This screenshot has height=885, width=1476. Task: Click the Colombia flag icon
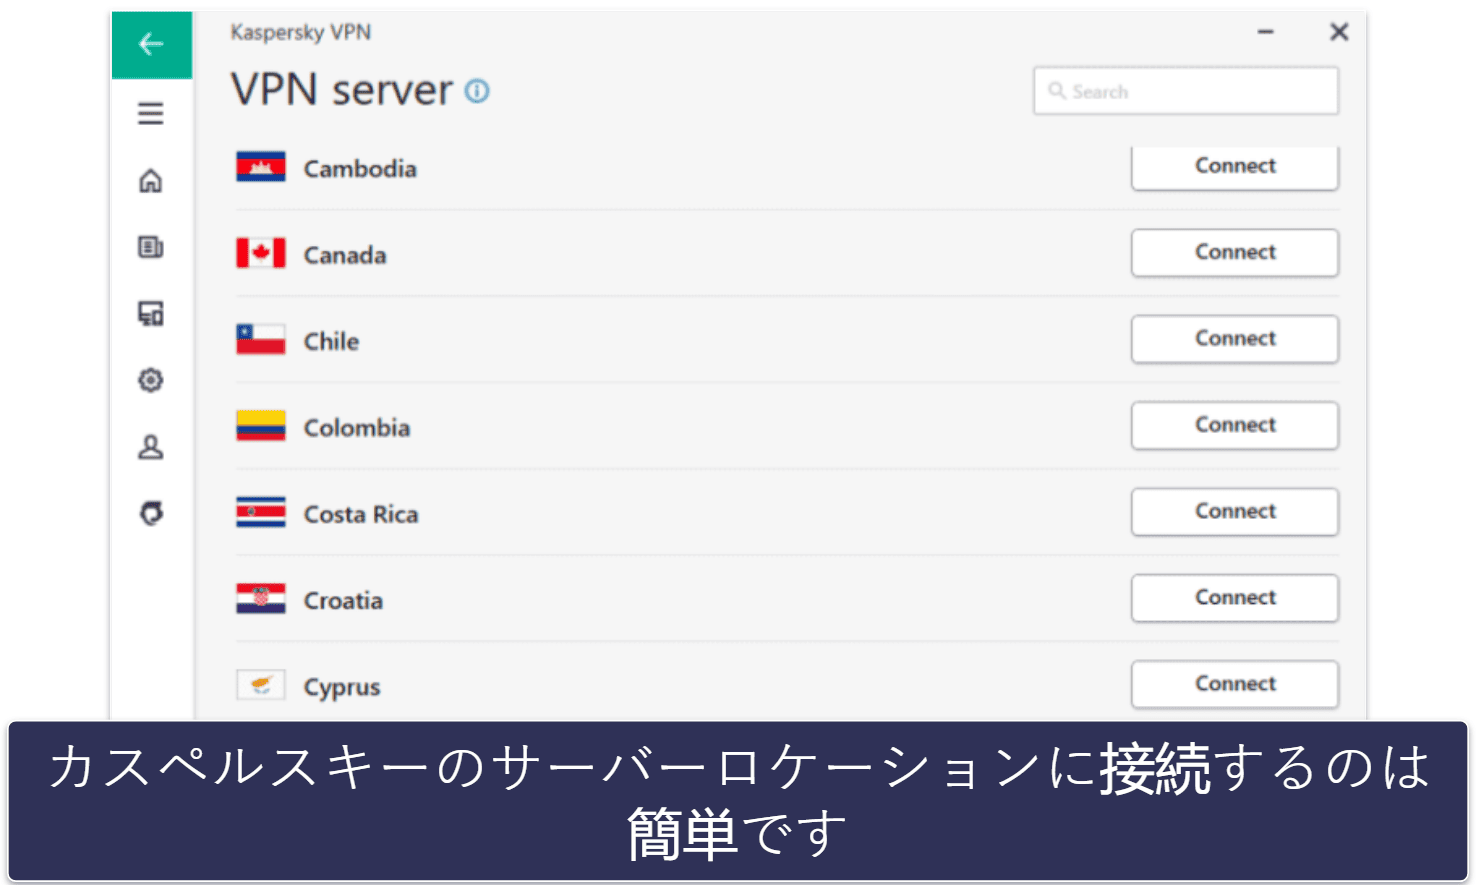coord(261,426)
